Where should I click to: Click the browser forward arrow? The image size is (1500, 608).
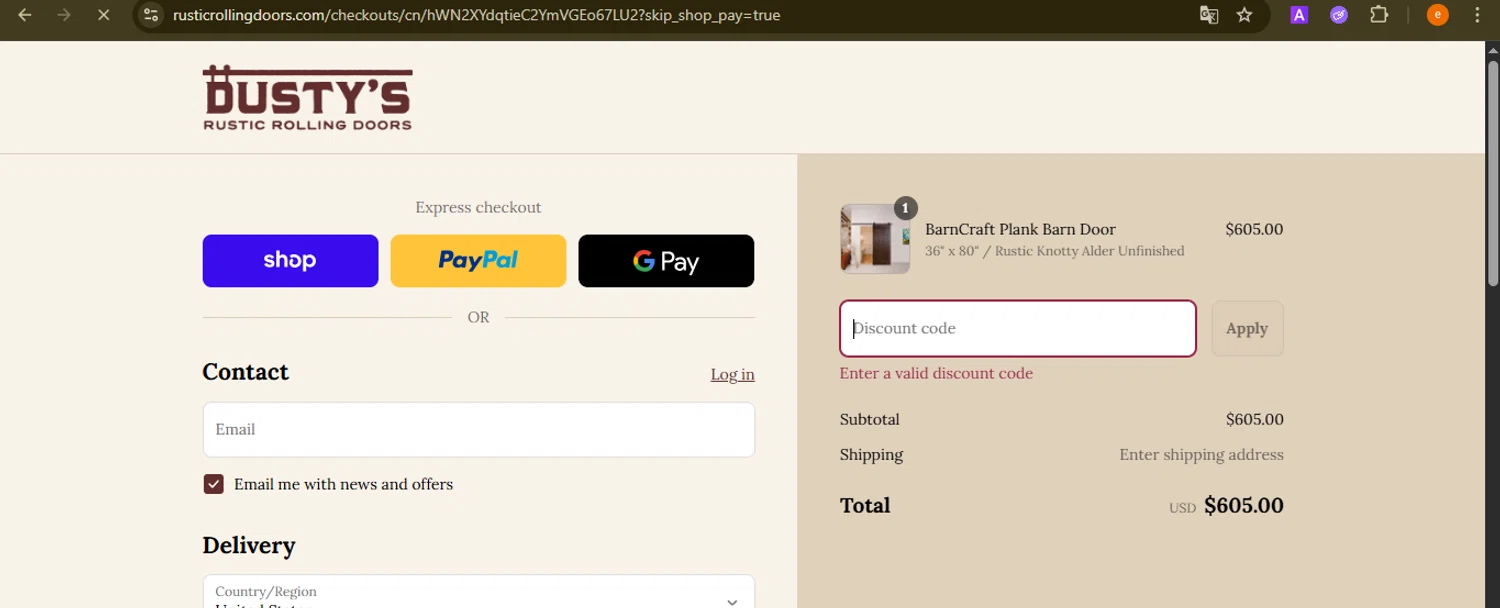[64, 15]
